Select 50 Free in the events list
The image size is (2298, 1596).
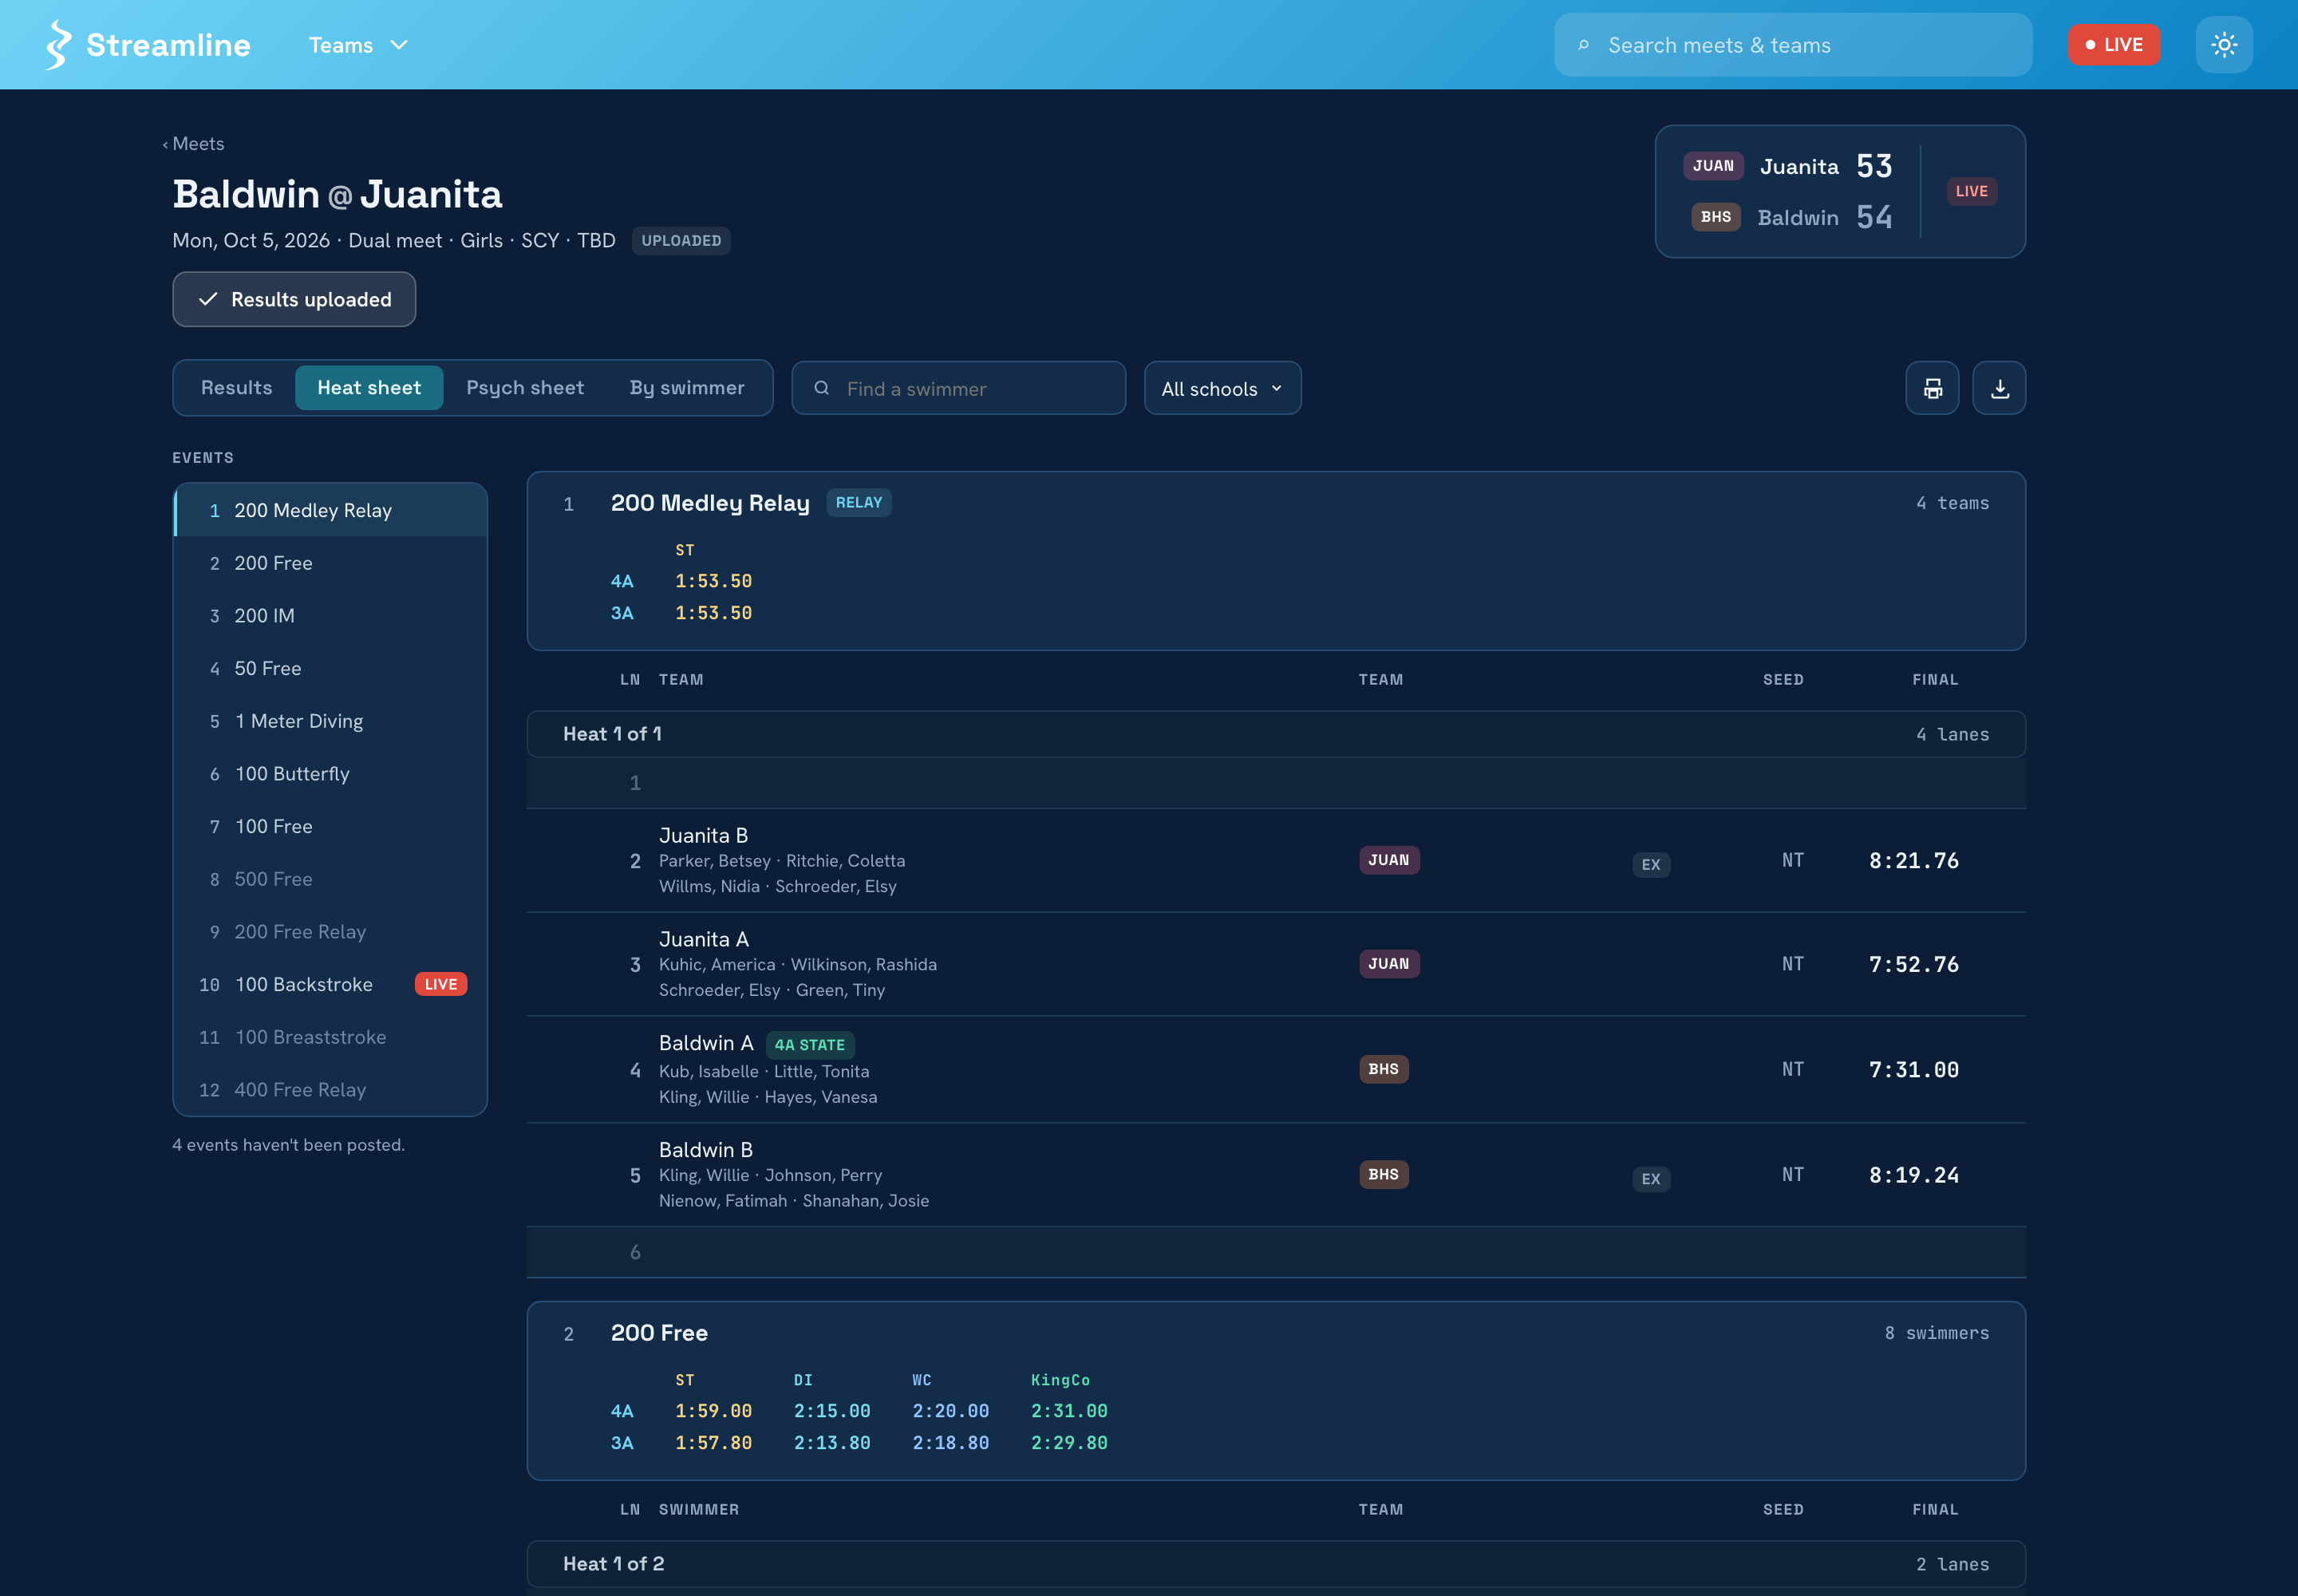[330, 668]
